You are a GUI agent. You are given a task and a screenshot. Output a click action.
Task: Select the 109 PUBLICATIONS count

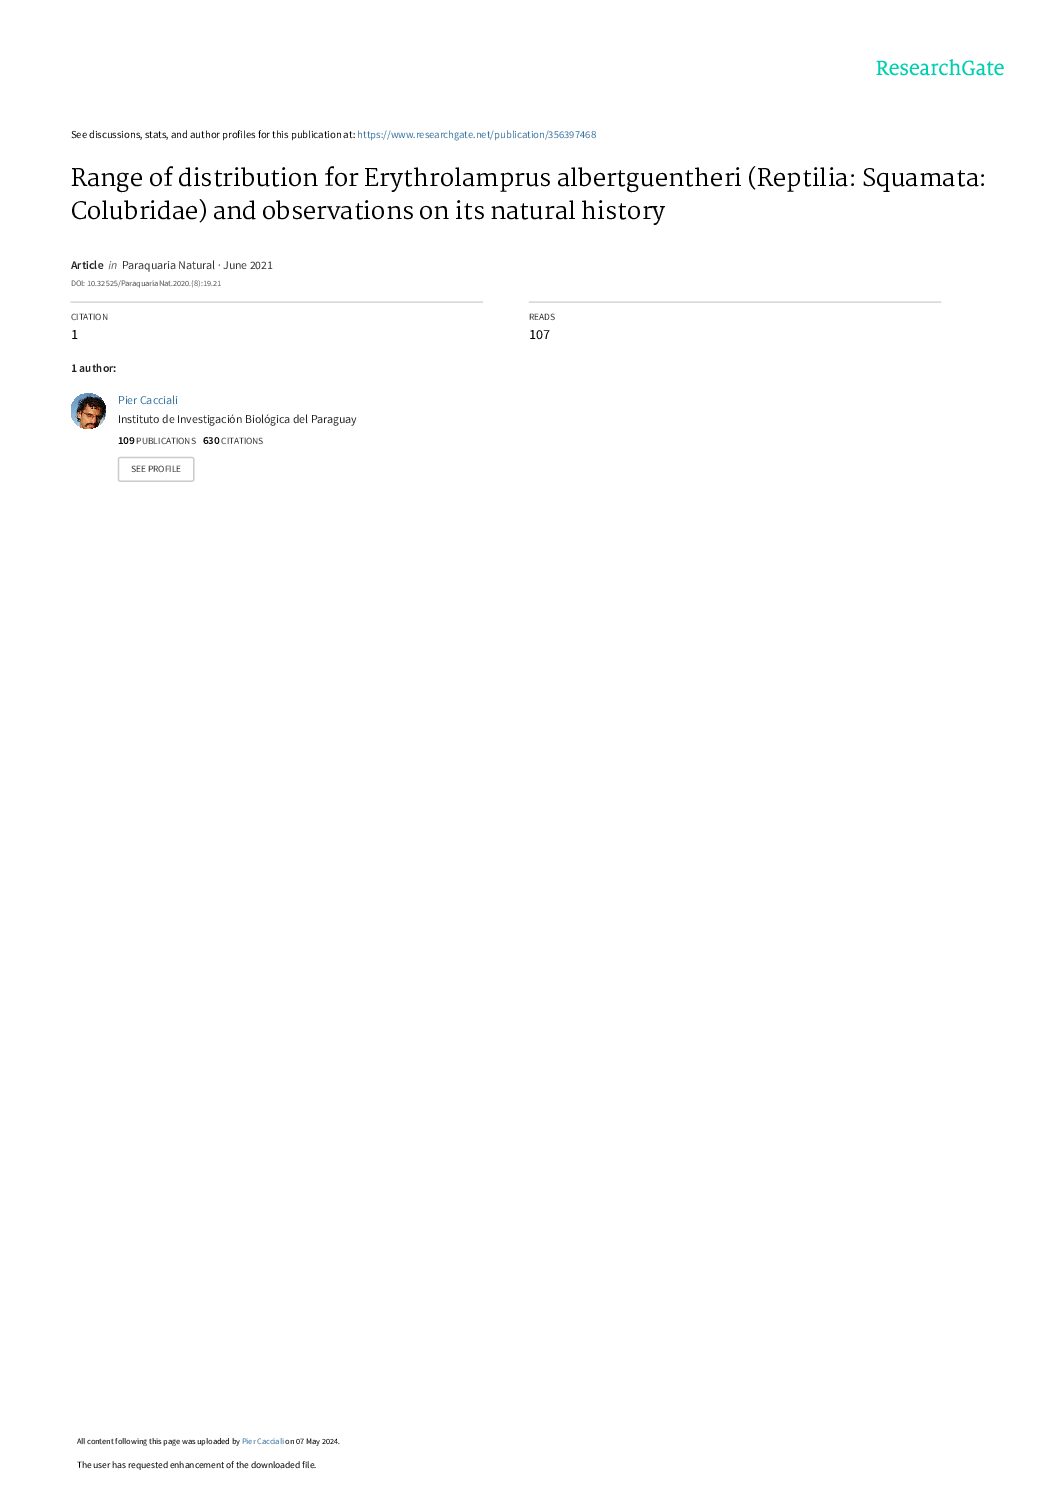pyautogui.click(x=157, y=441)
